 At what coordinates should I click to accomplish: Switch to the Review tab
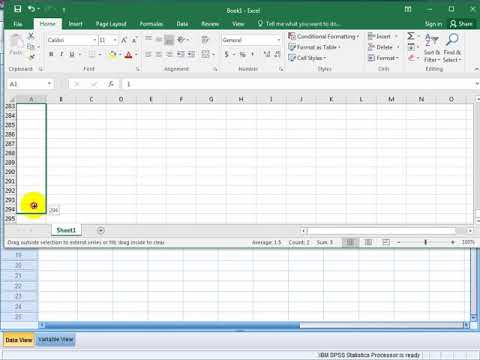[210, 24]
